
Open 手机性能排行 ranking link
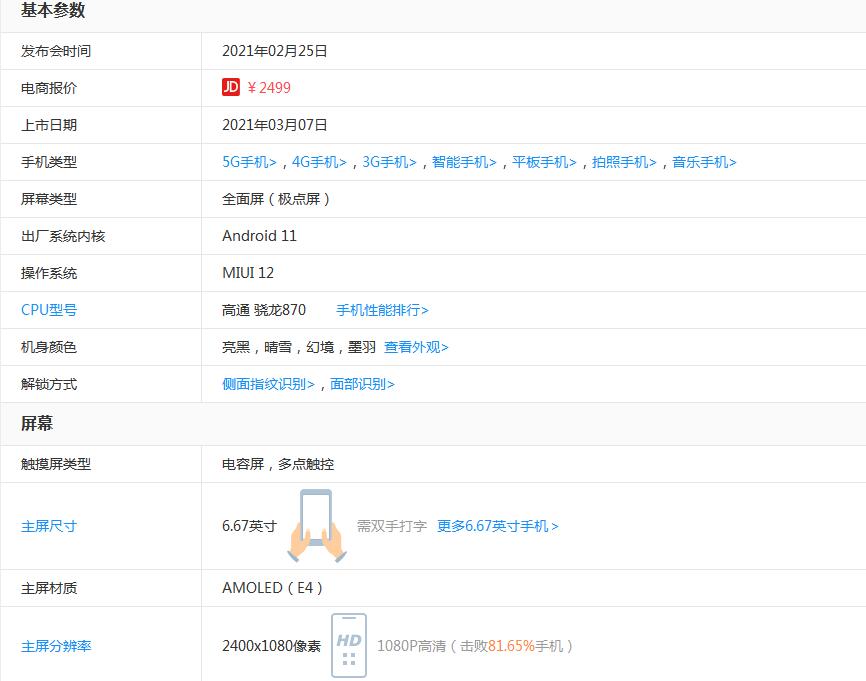pos(382,310)
